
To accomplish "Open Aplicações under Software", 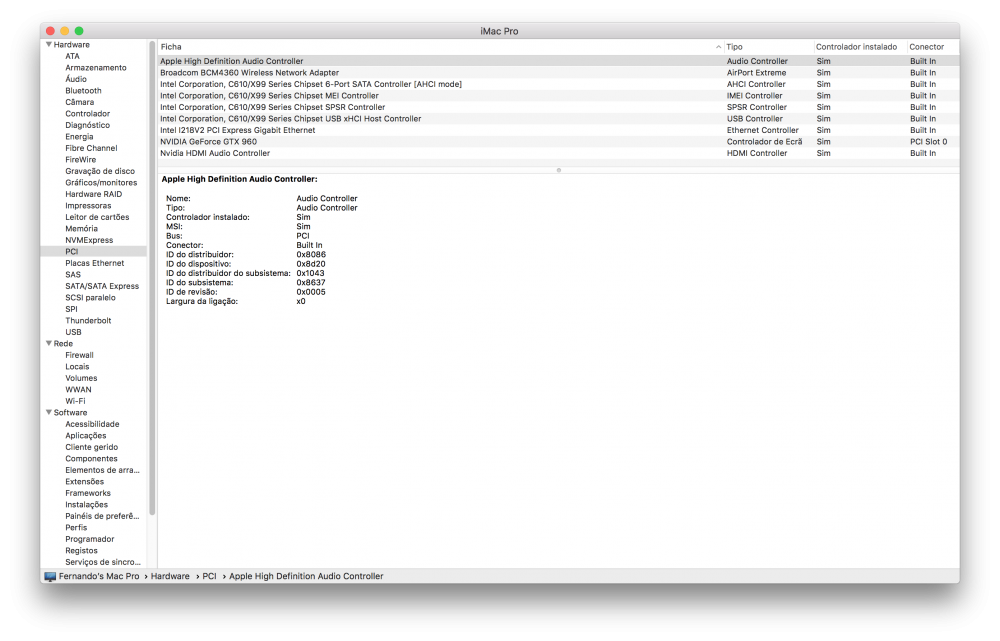I will pyautogui.click(x=85, y=436).
